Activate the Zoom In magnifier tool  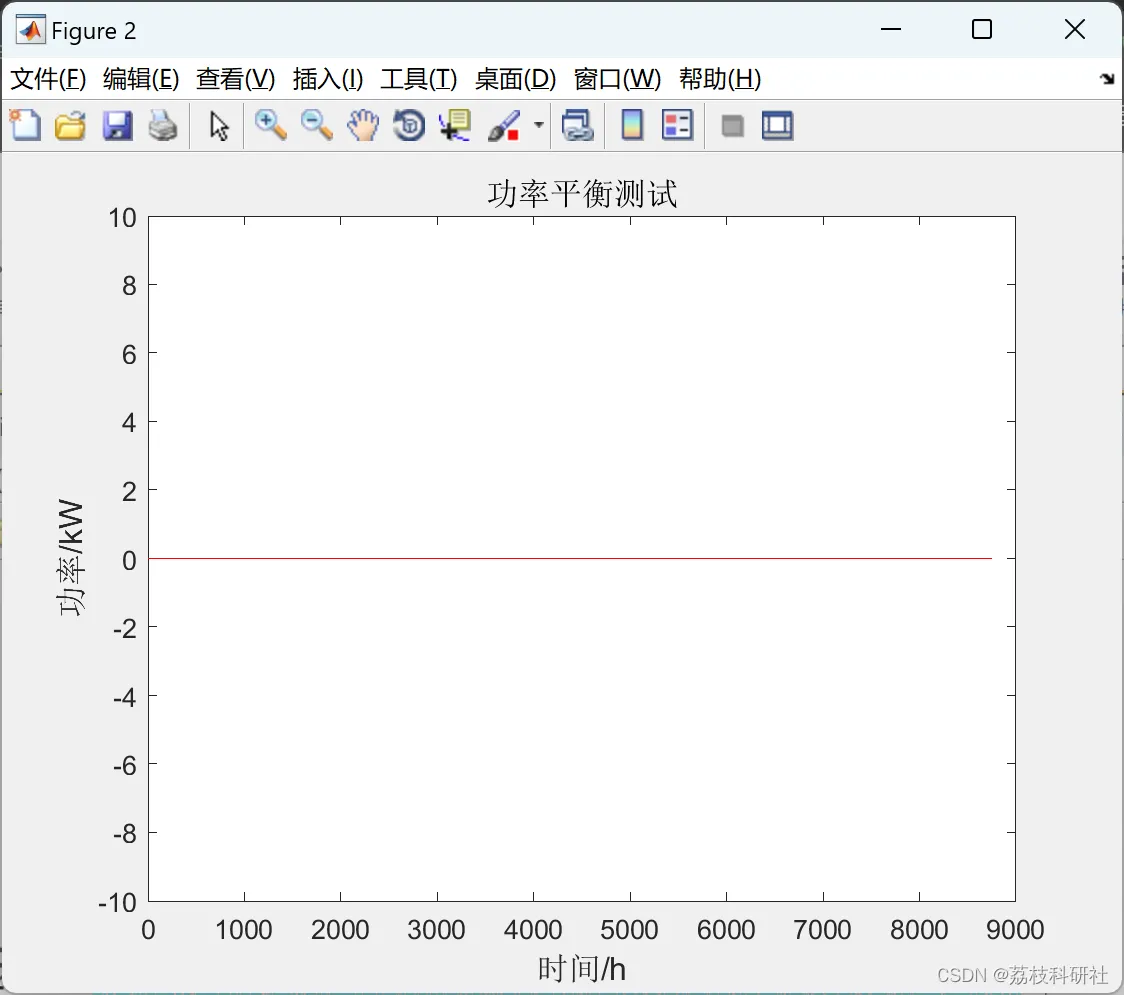271,125
